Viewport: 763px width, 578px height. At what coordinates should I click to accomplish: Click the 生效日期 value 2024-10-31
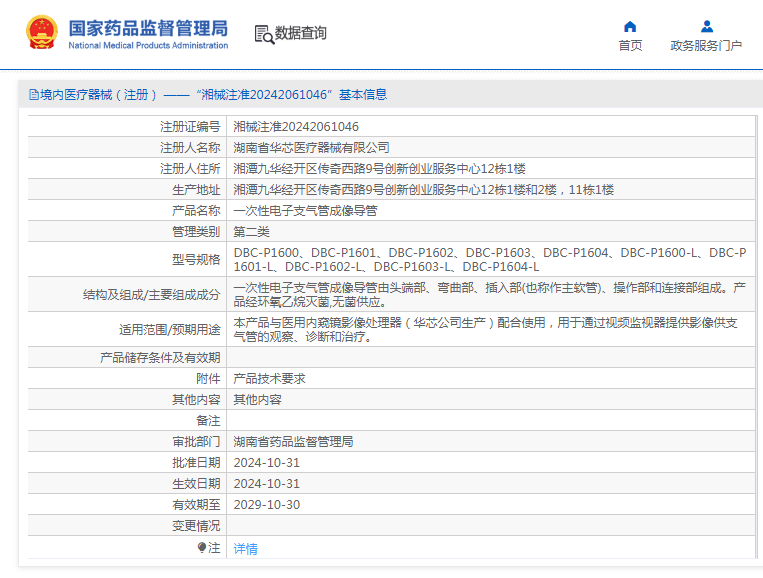[x=267, y=484]
